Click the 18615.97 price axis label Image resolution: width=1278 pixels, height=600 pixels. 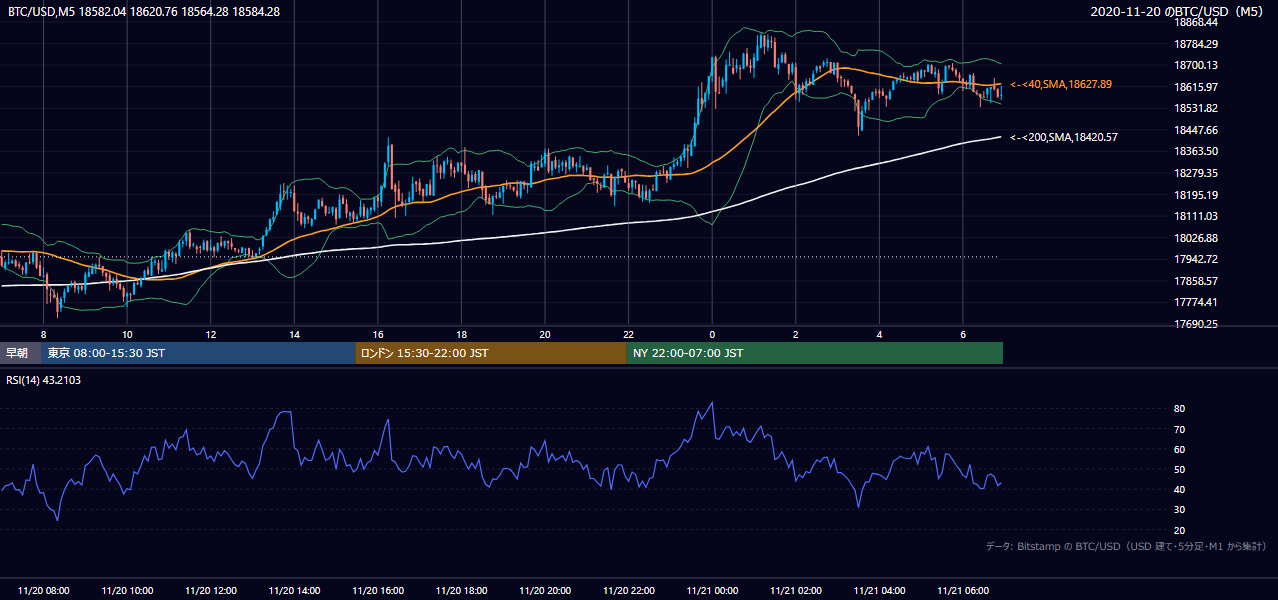(1196, 87)
